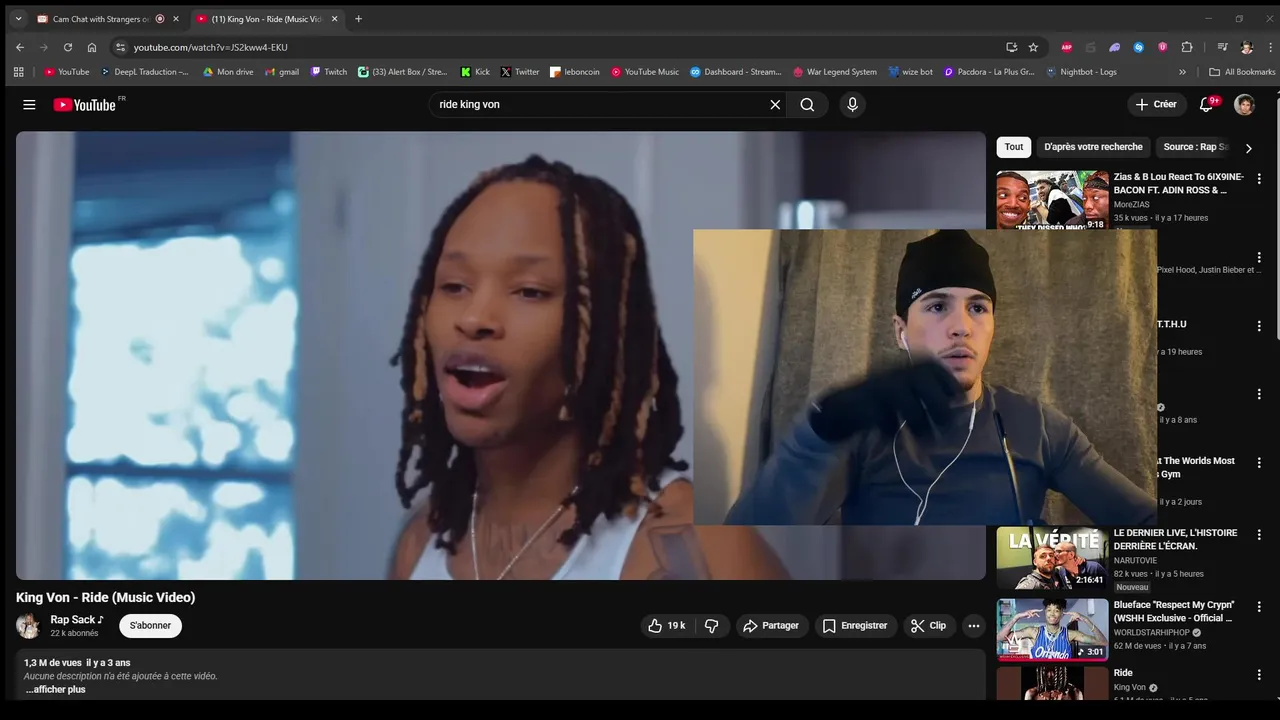Open options for Blueface video

(x=1259, y=607)
